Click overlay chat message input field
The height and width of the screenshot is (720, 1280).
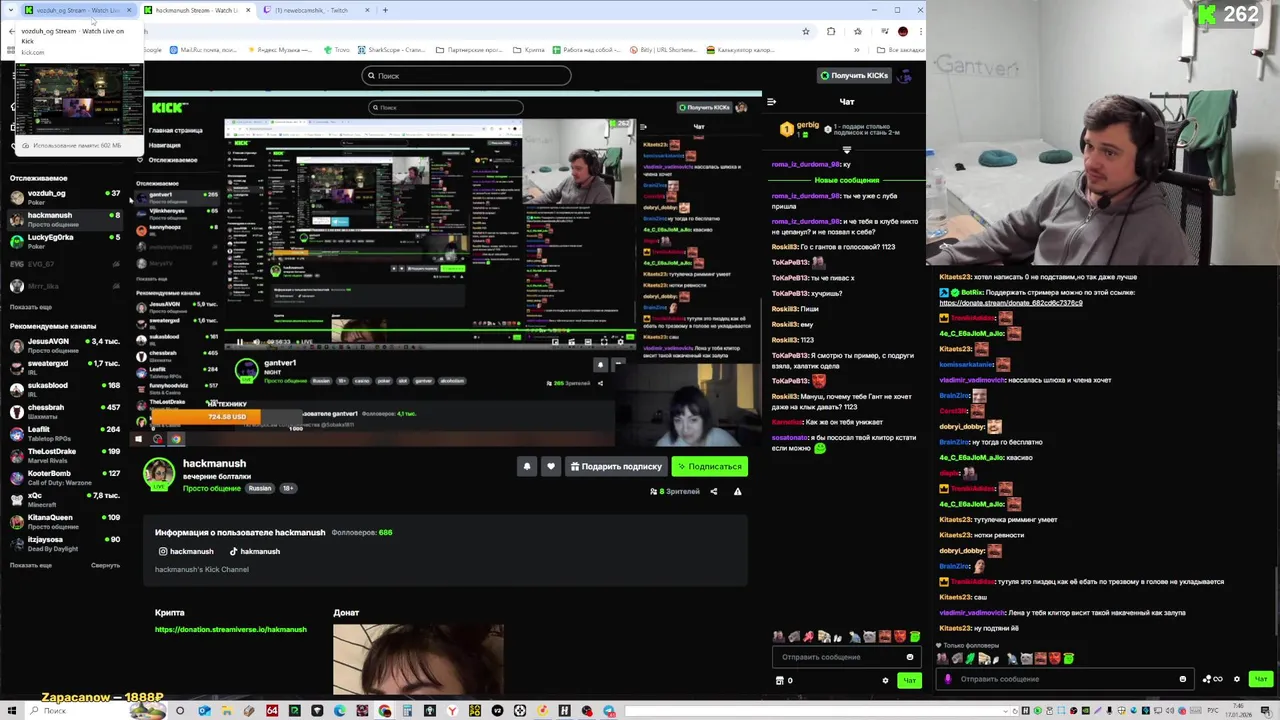point(1065,679)
